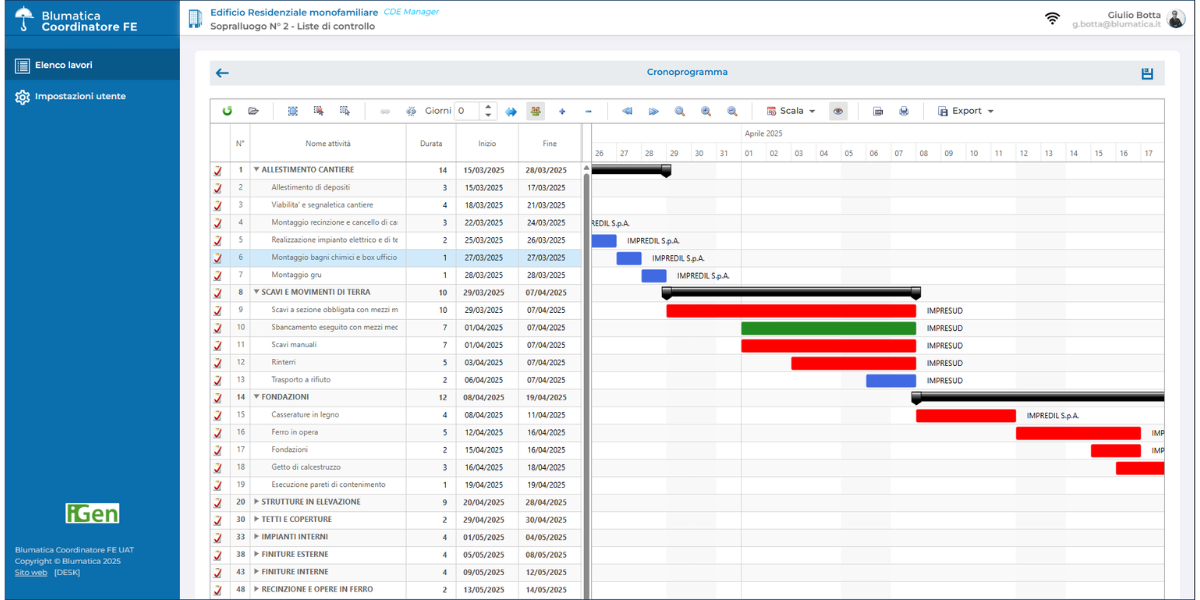Click the printer icon in toolbar

point(903,111)
